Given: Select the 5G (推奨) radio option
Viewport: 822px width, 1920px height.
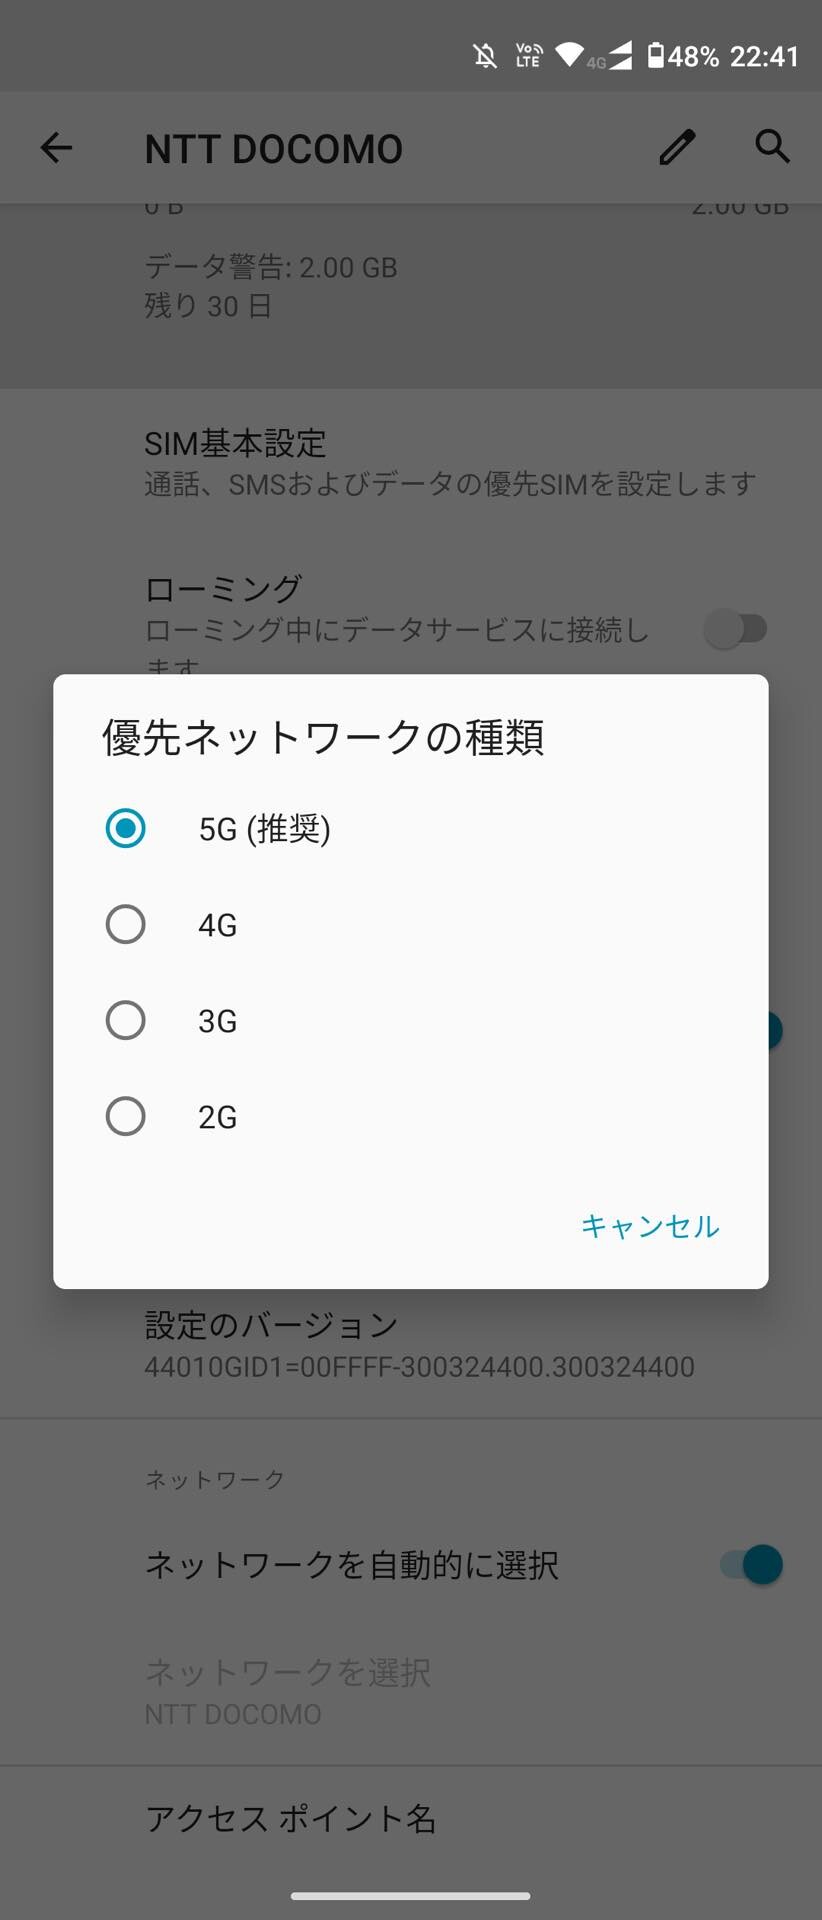Looking at the screenshot, I should point(126,828).
